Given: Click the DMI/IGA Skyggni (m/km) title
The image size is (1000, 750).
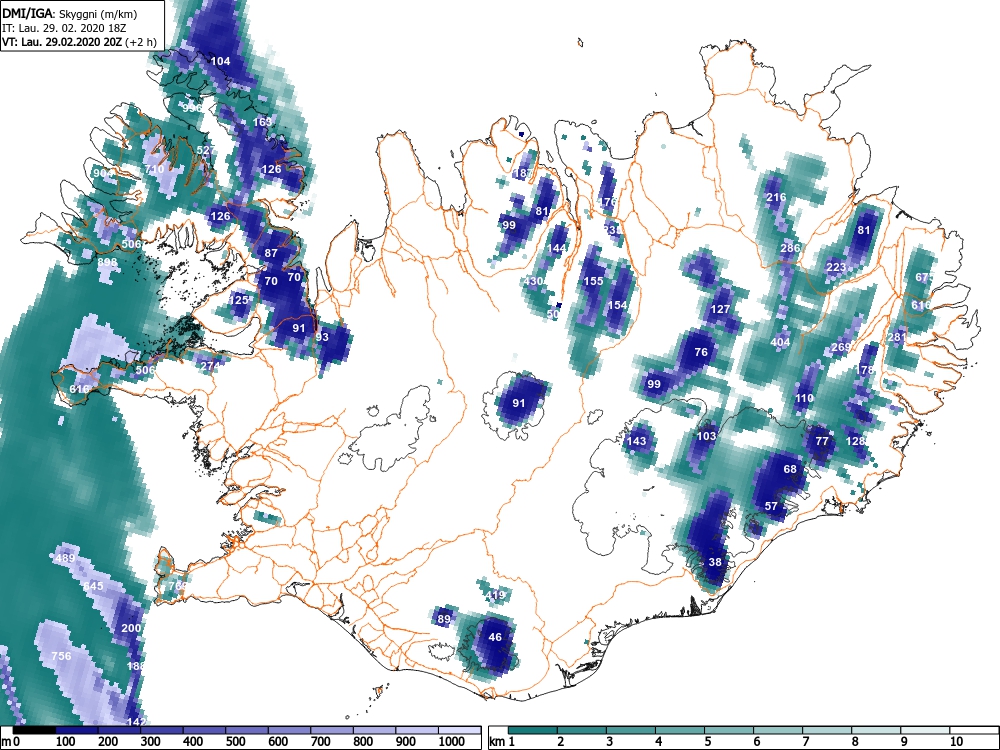Looking at the screenshot, I should (70, 13).
